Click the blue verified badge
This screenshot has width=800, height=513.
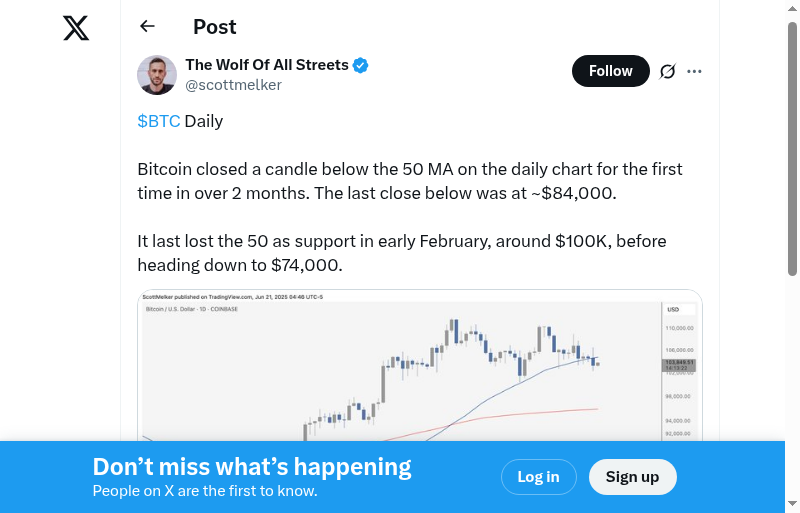click(x=361, y=65)
